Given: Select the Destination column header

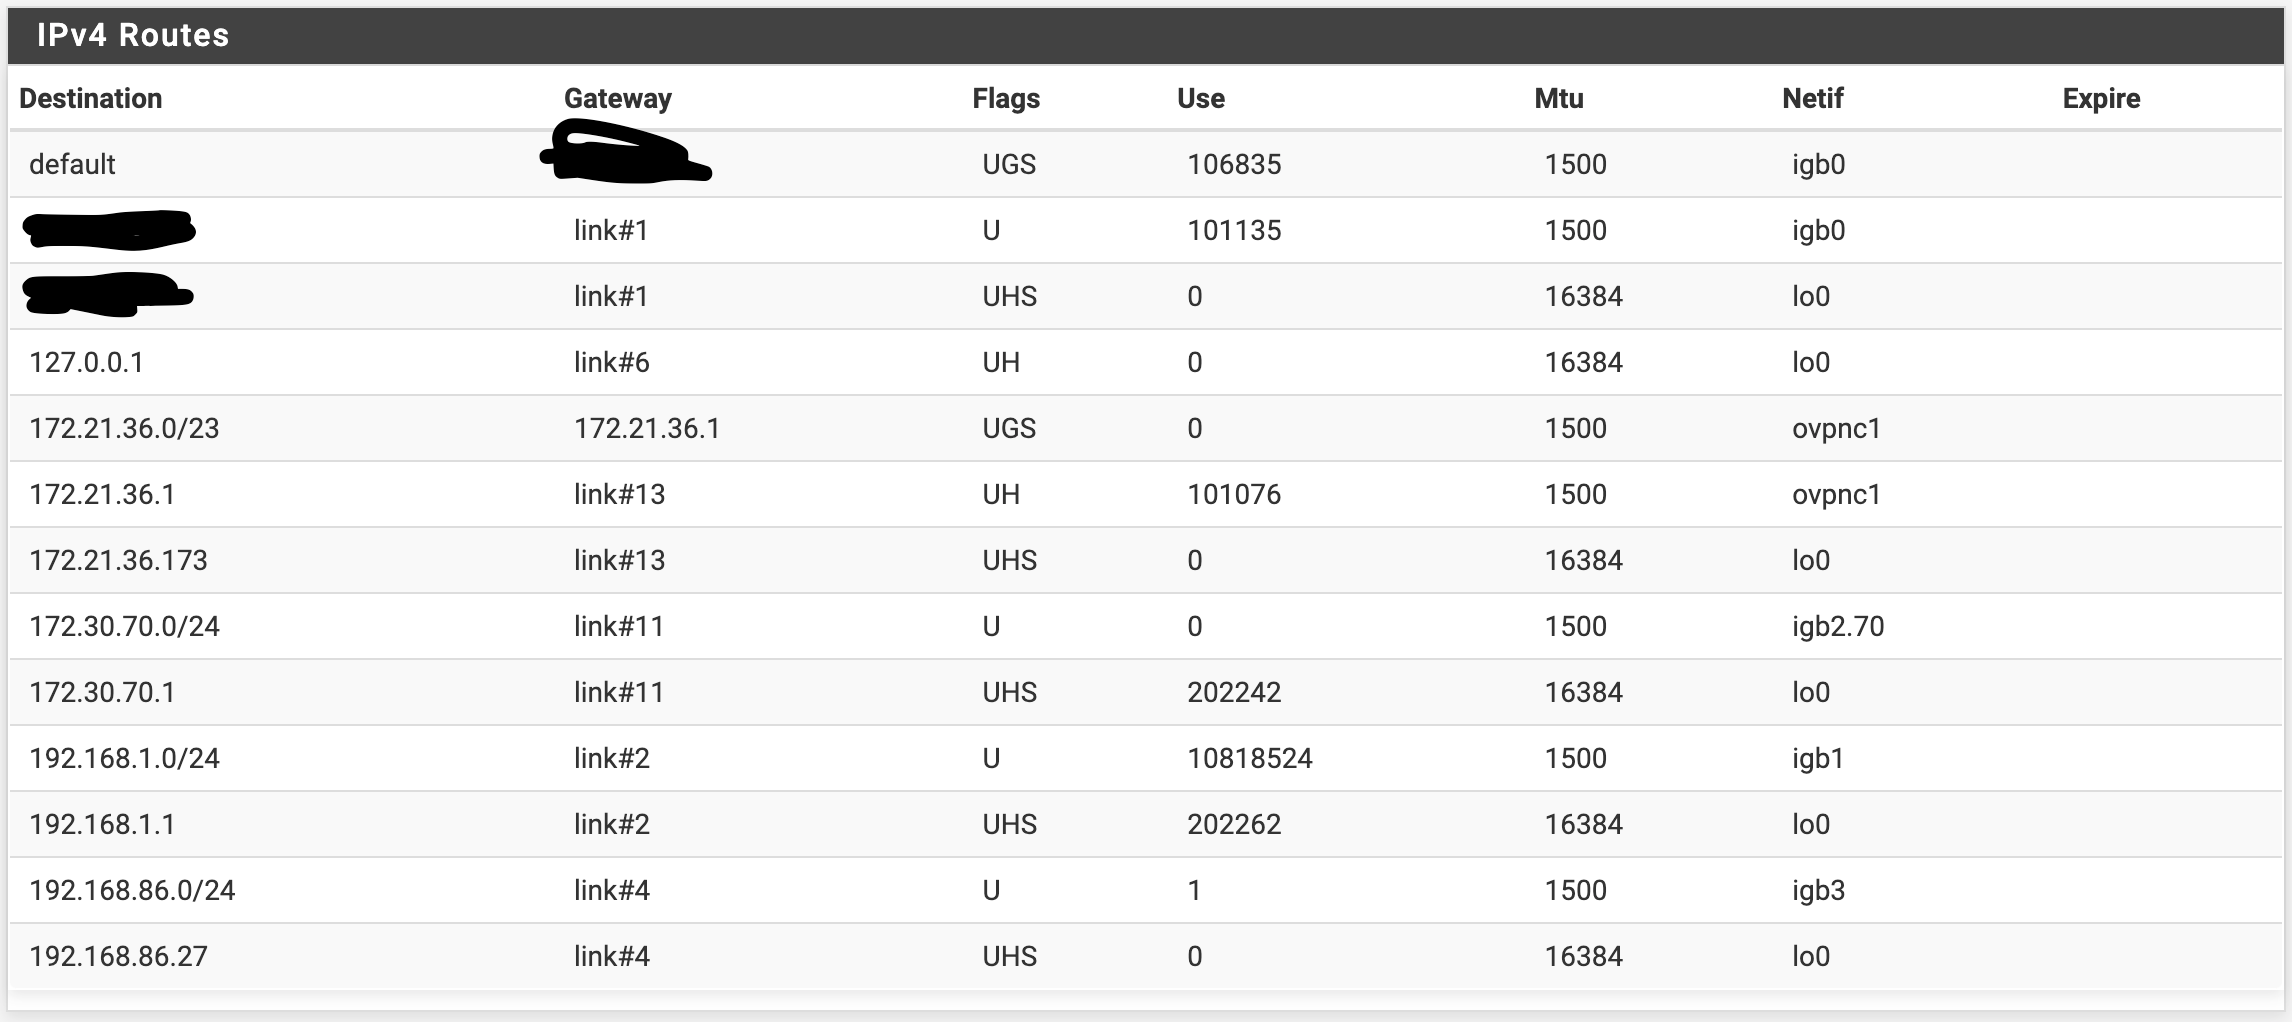Looking at the screenshot, I should coord(91,98).
